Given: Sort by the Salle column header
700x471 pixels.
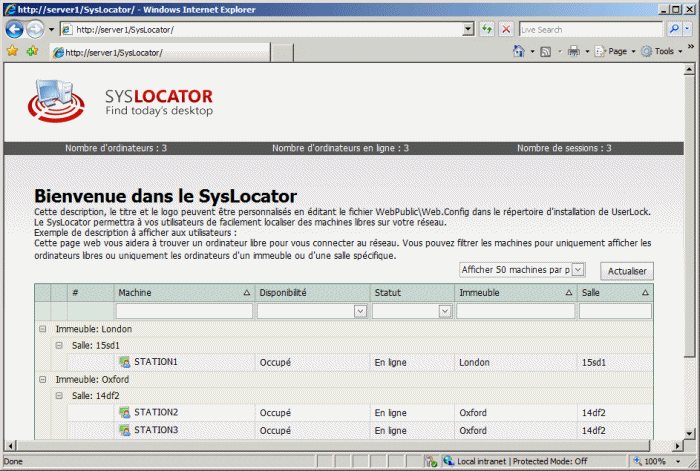Looking at the screenshot, I should 615,293.
